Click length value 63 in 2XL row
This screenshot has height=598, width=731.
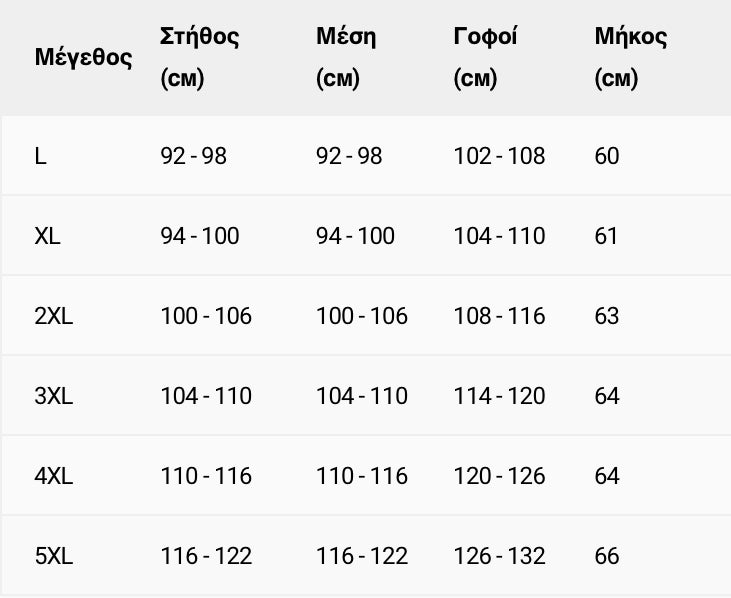pyautogui.click(x=607, y=316)
